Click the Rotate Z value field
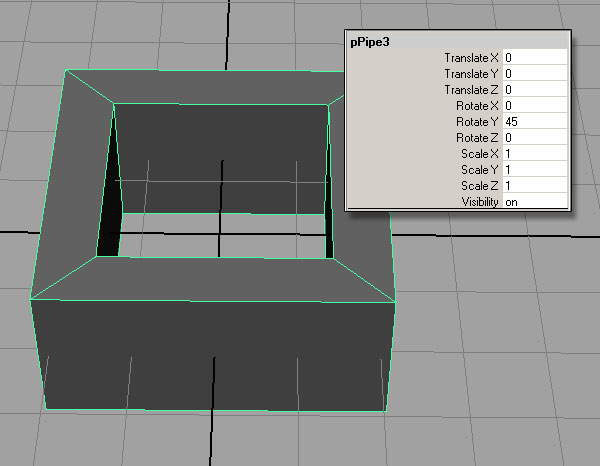This screenshot has height=466, width=600. click(x=535, y=138)
